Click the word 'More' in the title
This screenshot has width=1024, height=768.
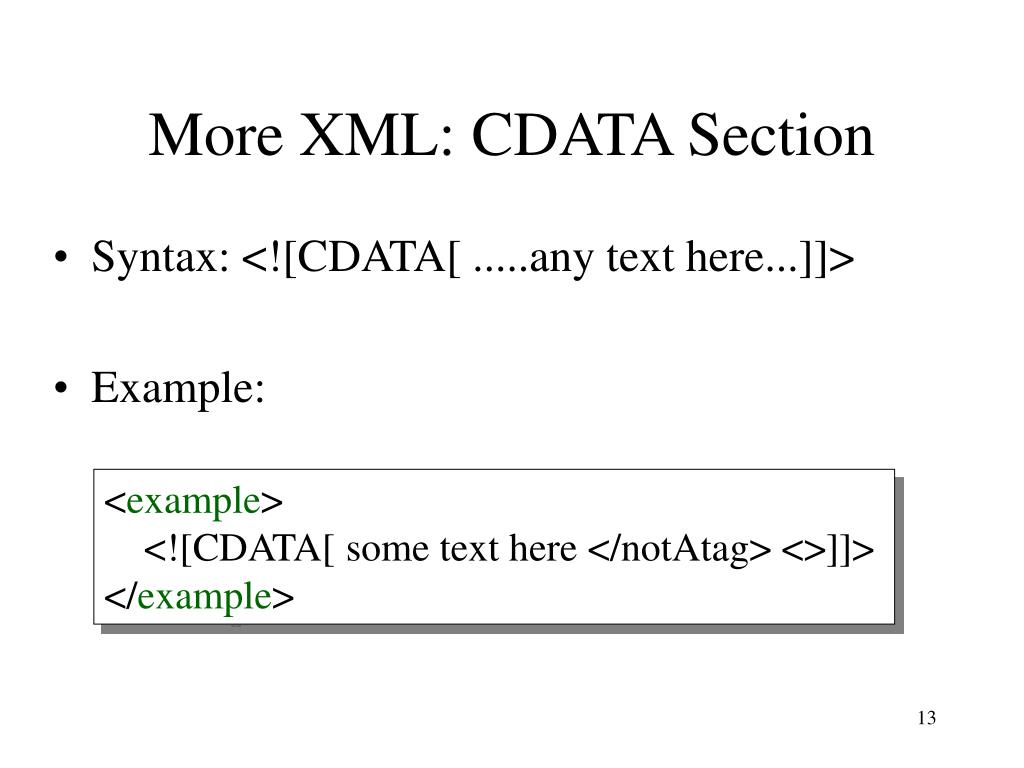click(216, 135)
